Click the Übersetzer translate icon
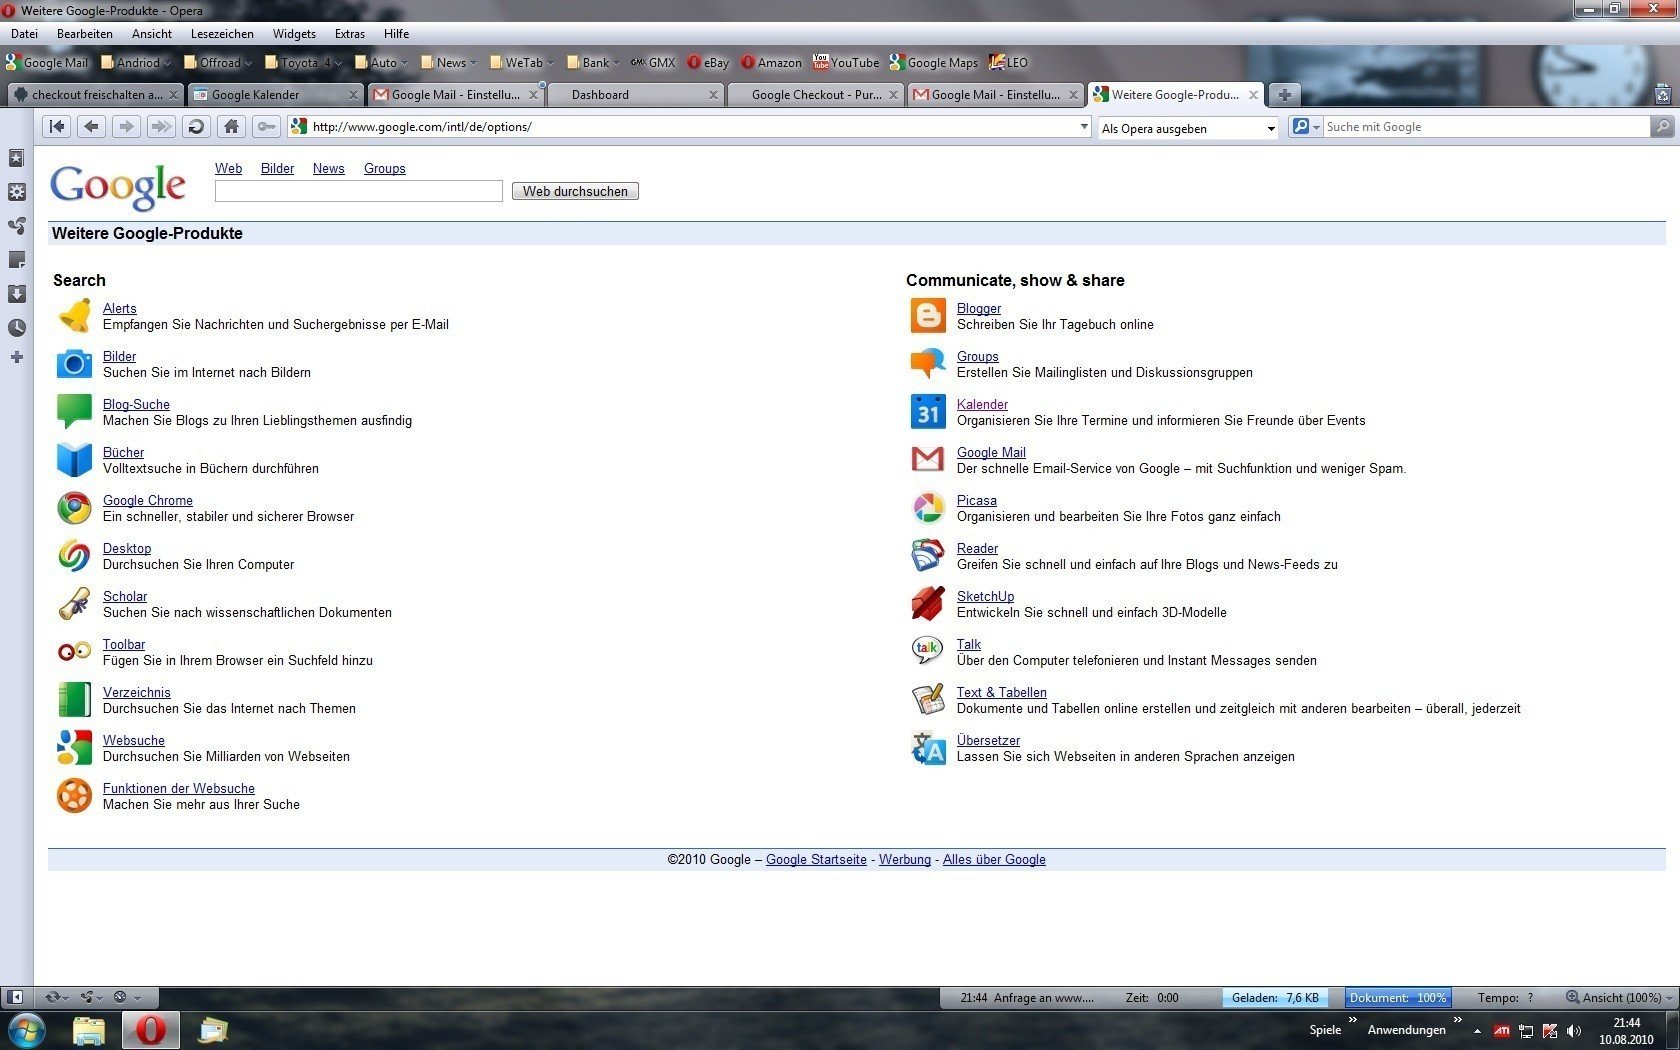The width and height of the screenshot is (1680, 1050). [x=928, y=748]
